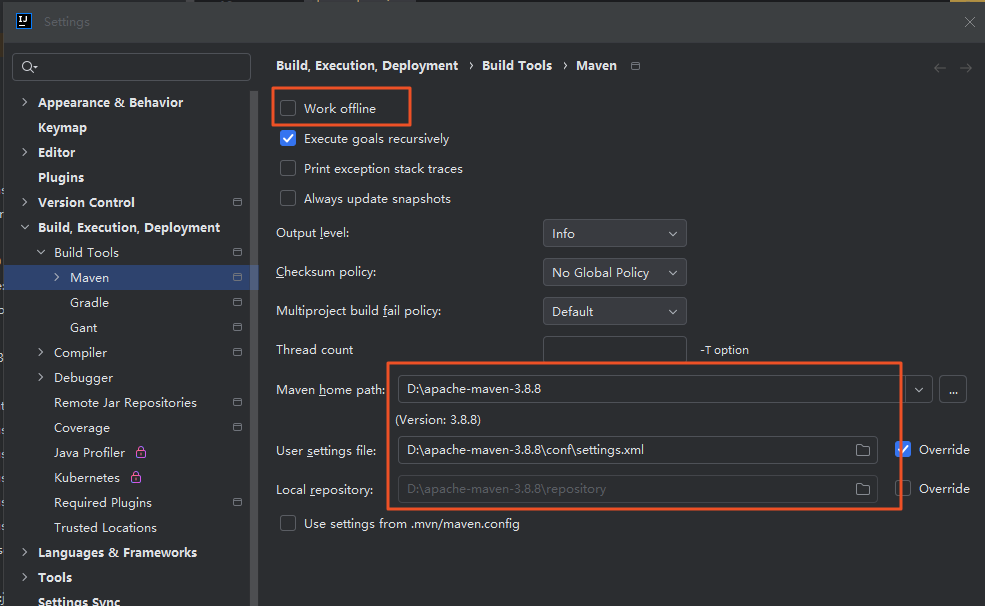Screen dimensions: 985x606
Task: Close the Settings dialog
Action: click(x=969, y=22)
